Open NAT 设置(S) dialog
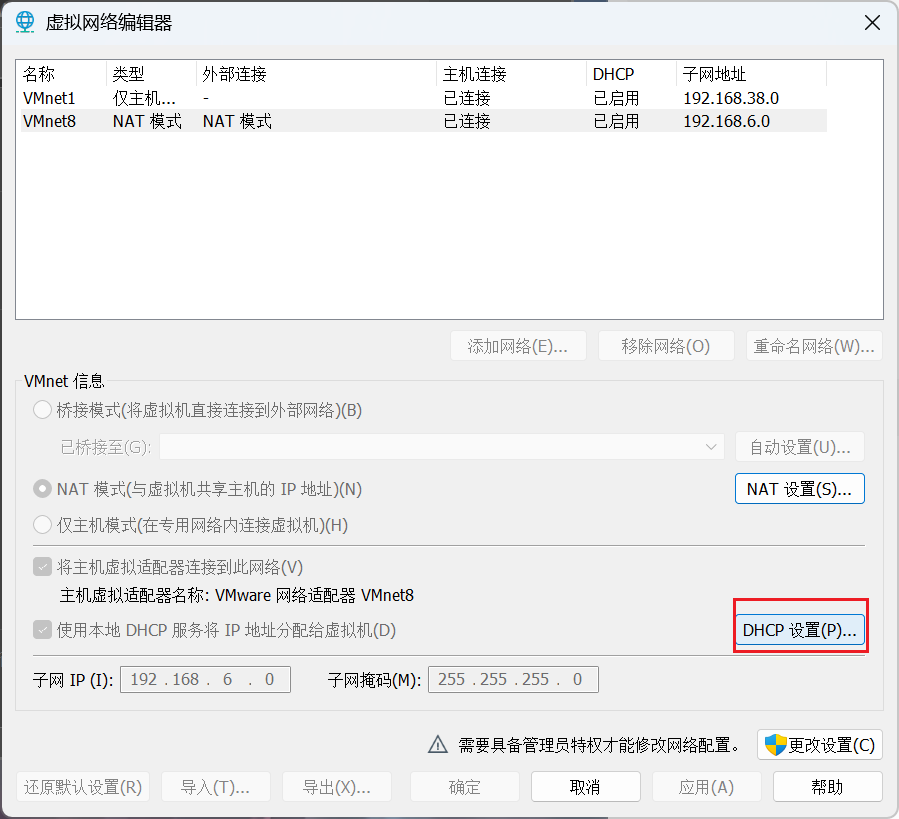The width and height of the screenshot is (899, 819). (800, 489)
